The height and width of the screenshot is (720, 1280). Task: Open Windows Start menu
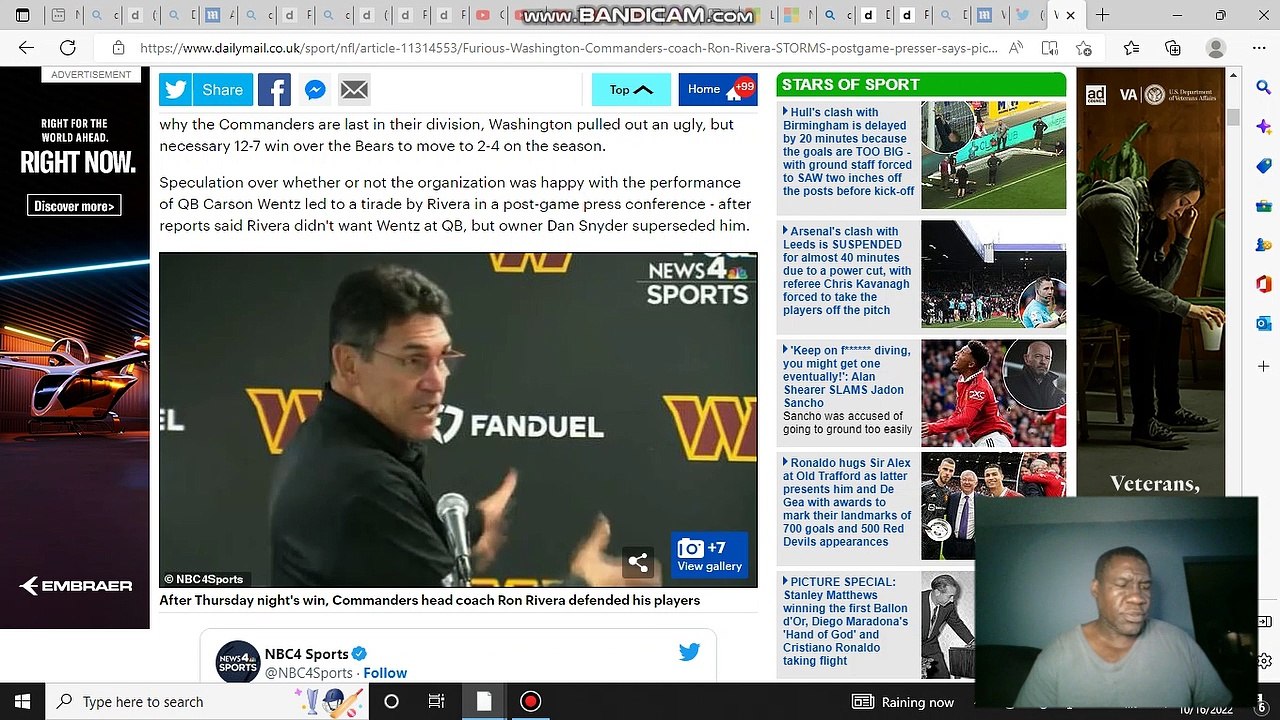point(22,702)
